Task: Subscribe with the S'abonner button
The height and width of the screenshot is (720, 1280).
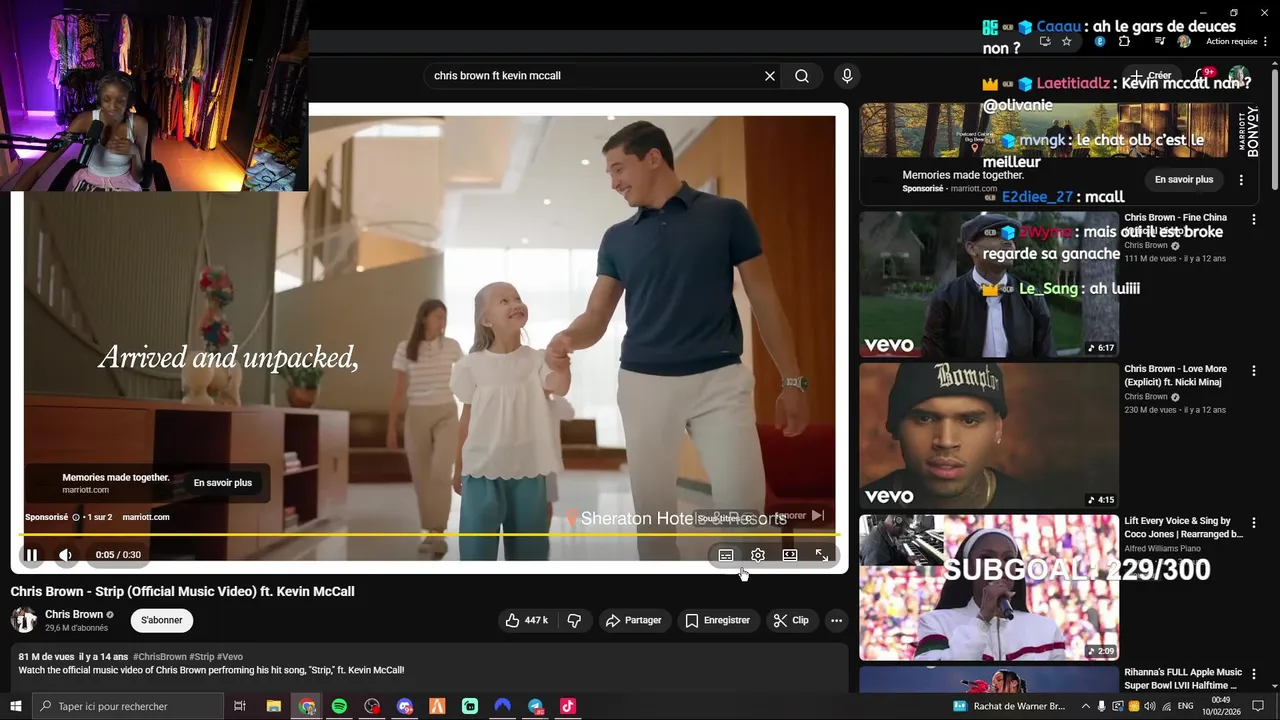Action: coord(162,620)
